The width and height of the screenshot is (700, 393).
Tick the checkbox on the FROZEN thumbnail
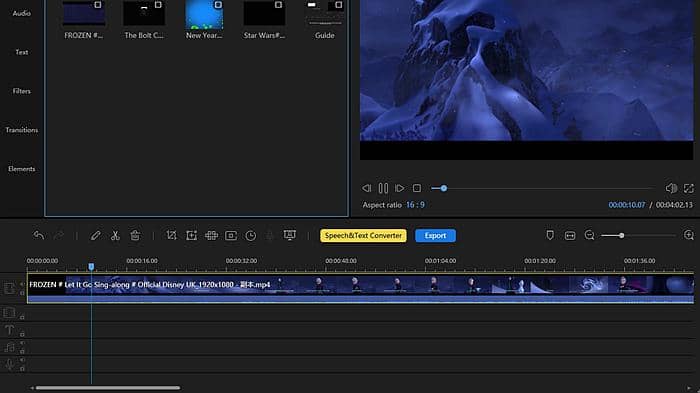[98, 5]
